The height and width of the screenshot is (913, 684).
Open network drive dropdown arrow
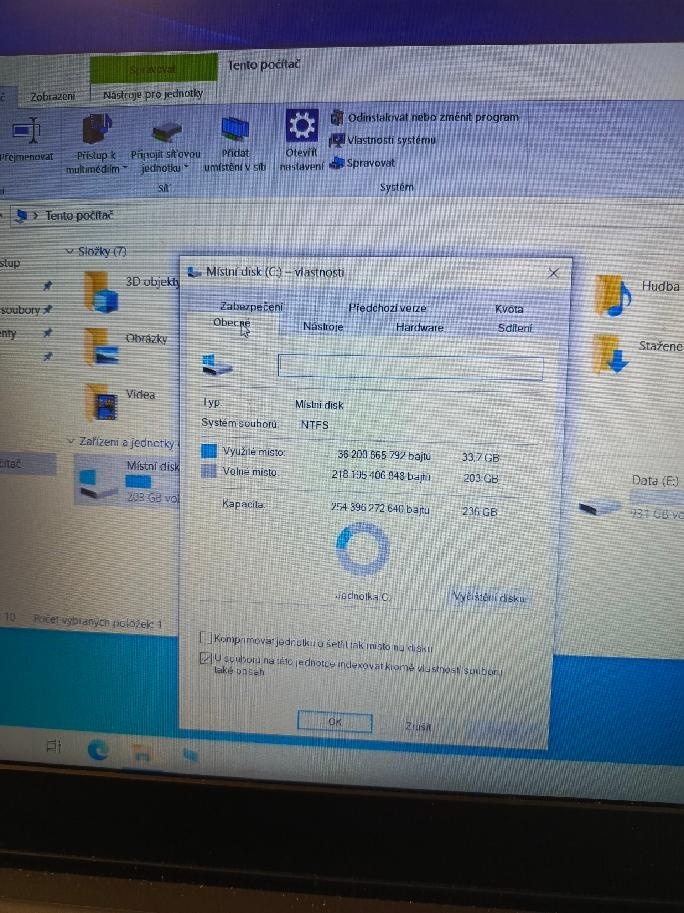pos(186,168)
